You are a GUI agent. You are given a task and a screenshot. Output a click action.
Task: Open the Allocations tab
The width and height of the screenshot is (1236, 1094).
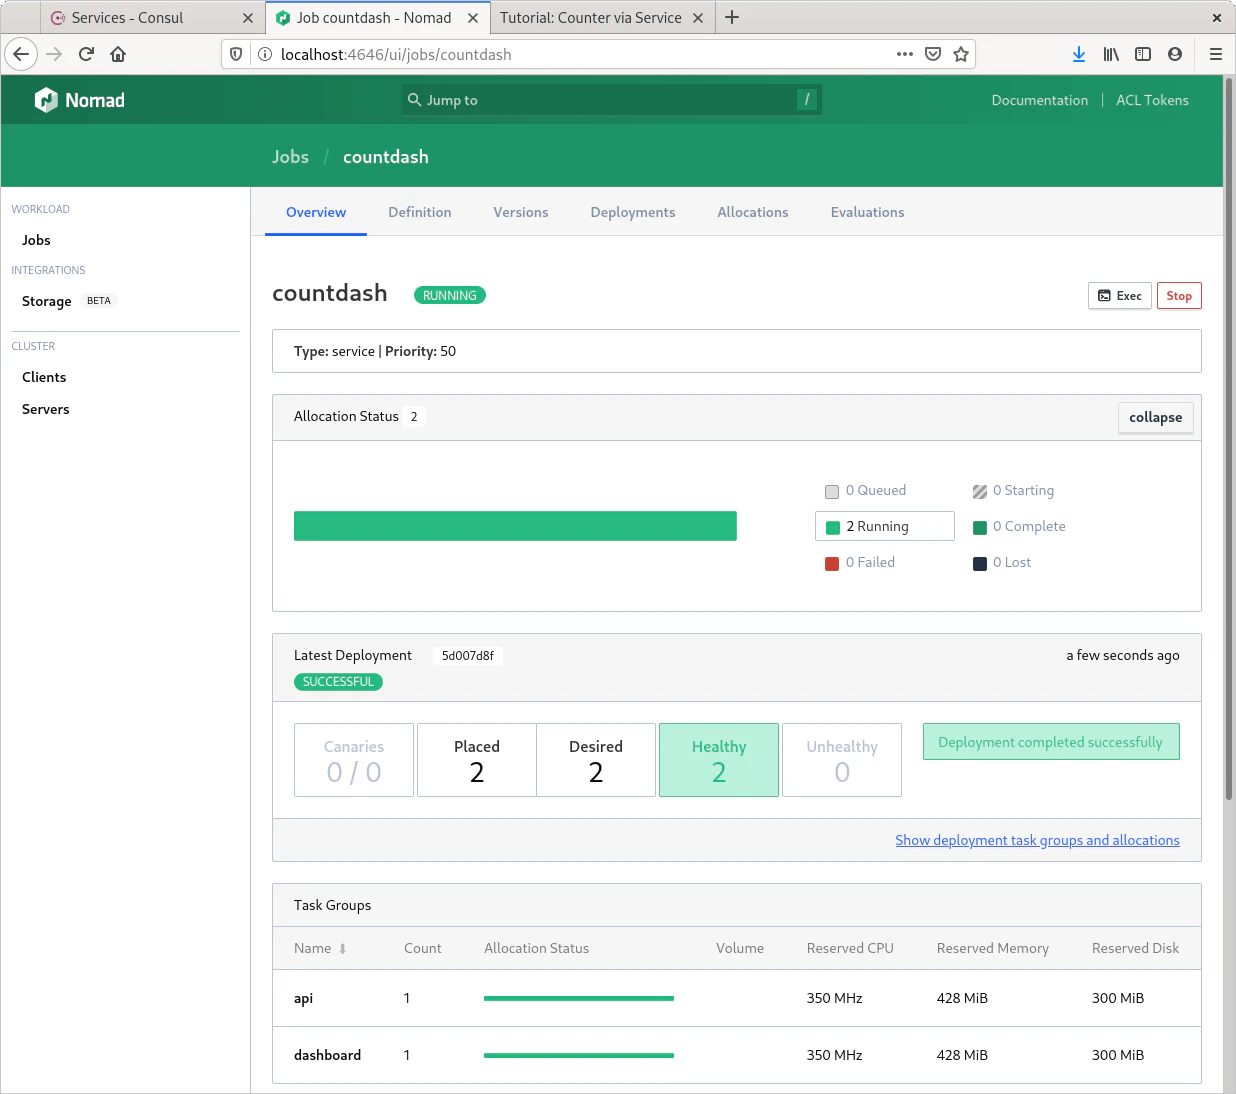pyautogui.click(x=752, y=212)
